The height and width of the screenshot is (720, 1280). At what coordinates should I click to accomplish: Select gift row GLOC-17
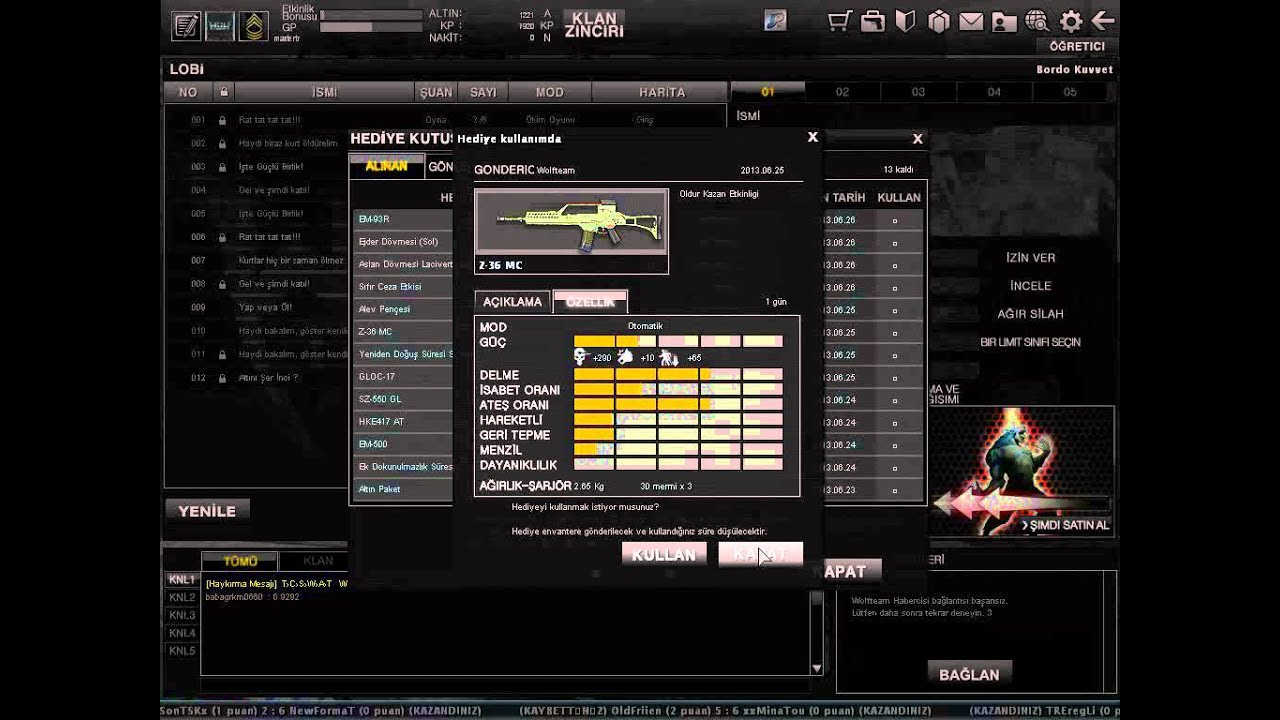(x=403, y=377)
